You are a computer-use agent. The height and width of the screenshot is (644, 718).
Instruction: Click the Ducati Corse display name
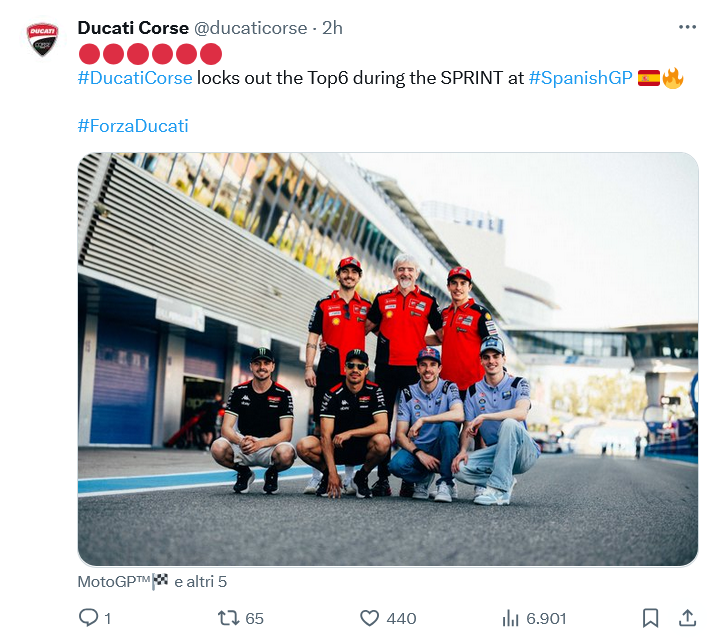(x=133, y=28)
